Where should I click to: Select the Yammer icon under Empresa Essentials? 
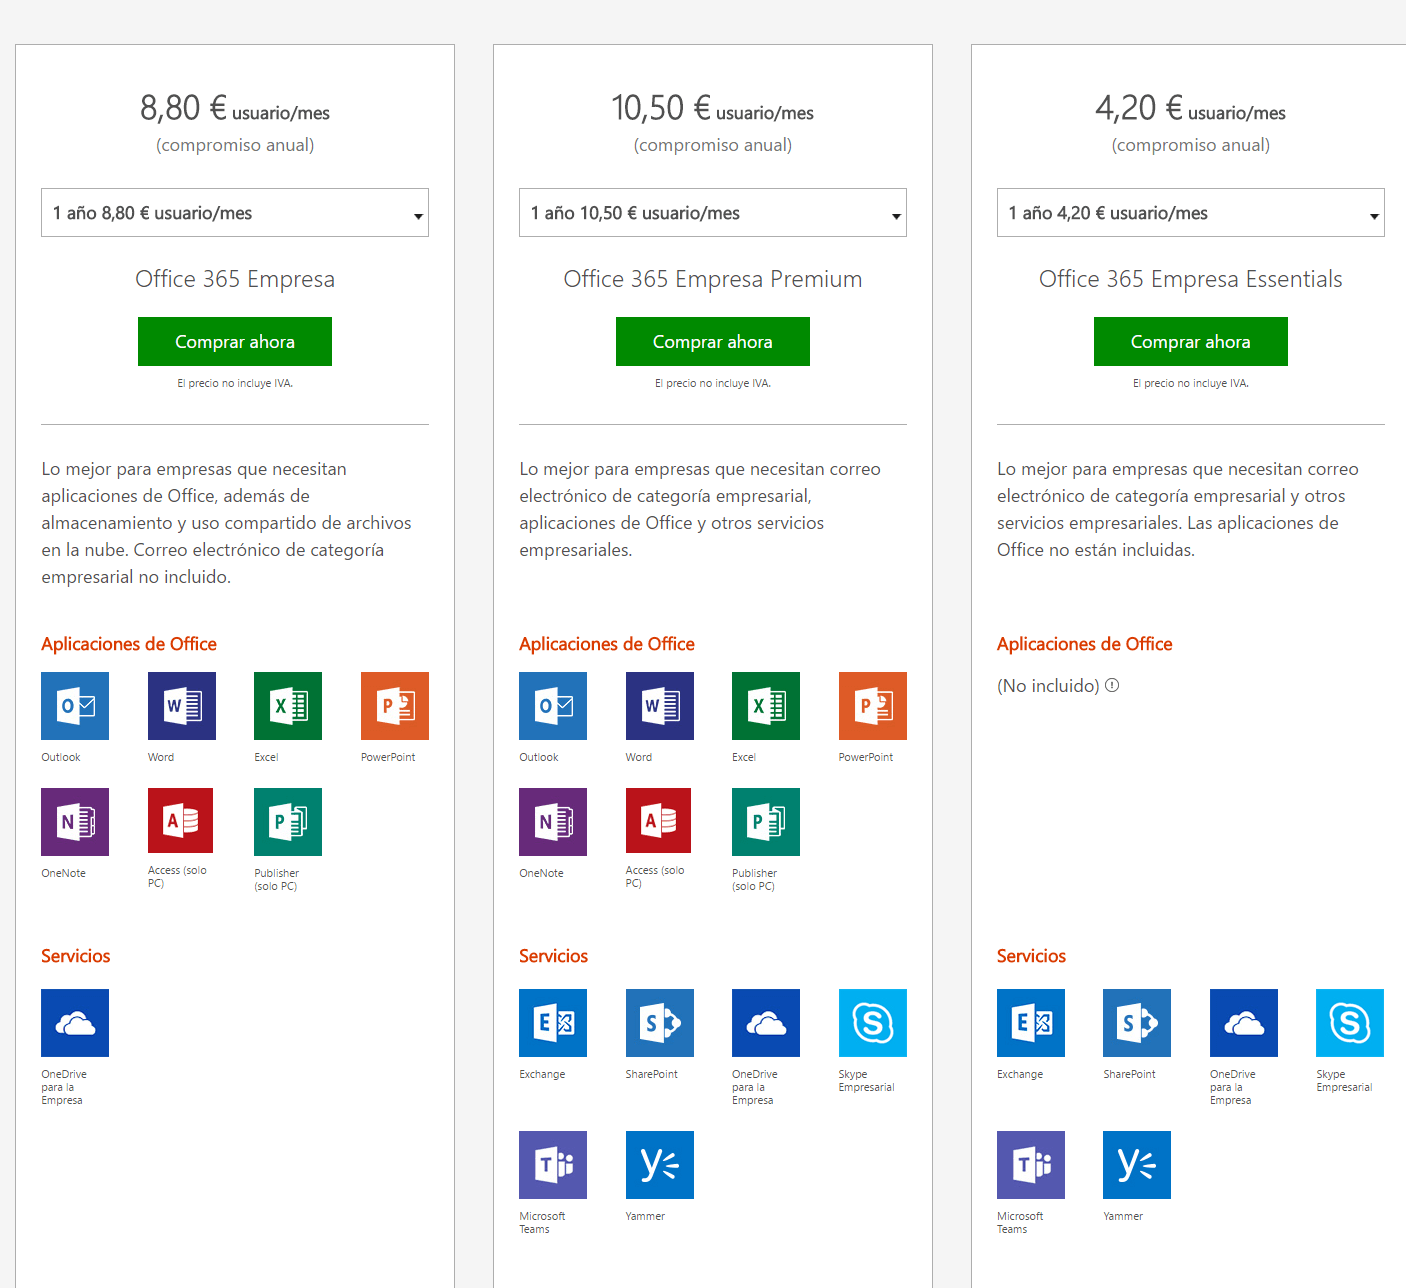pos(1136,1164)
